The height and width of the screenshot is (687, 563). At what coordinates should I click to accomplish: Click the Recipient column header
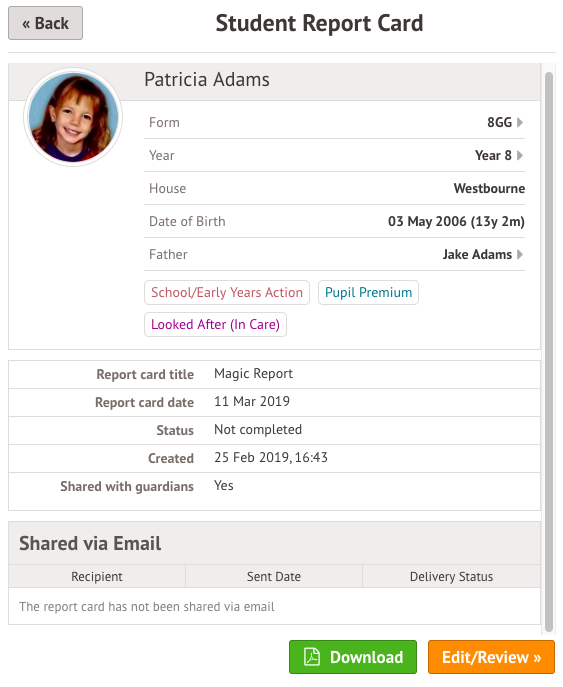point(97,577)
